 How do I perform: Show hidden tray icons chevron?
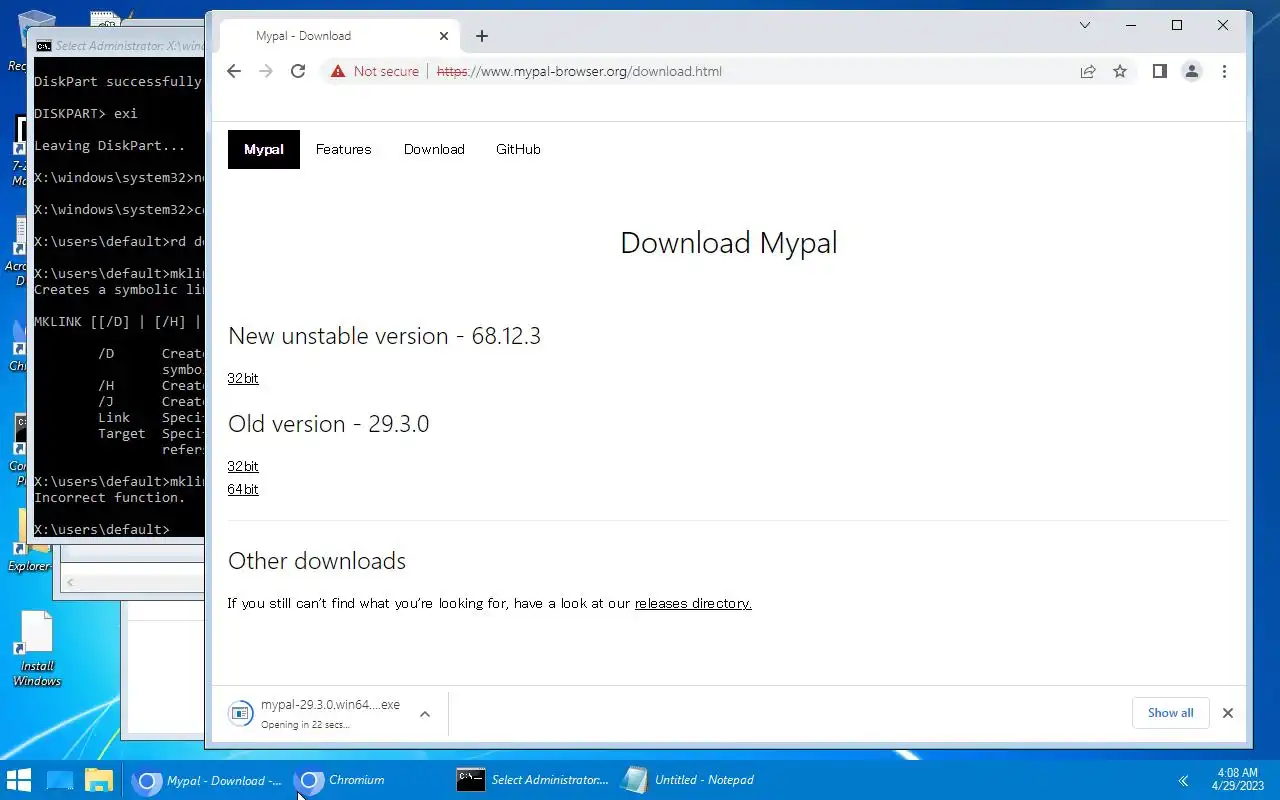pos(1183,780)
